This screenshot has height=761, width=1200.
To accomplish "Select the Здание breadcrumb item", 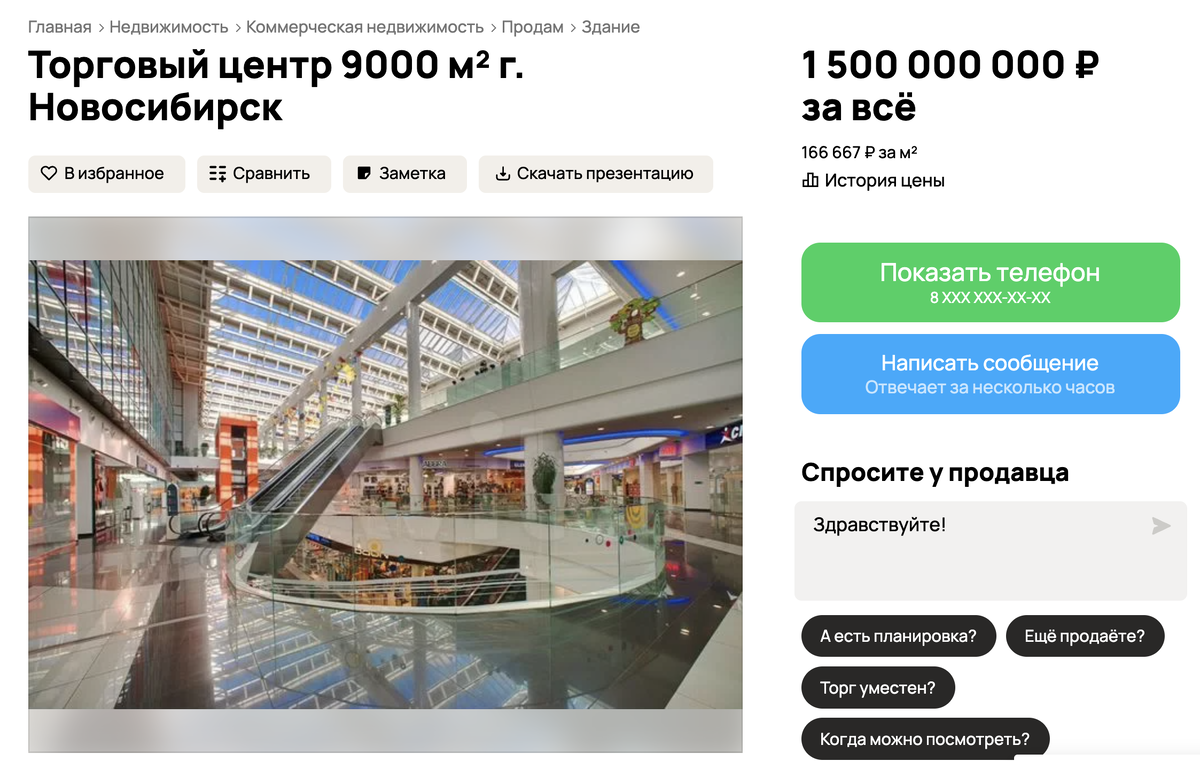I will pyautogui.click(x=611, y=27).
